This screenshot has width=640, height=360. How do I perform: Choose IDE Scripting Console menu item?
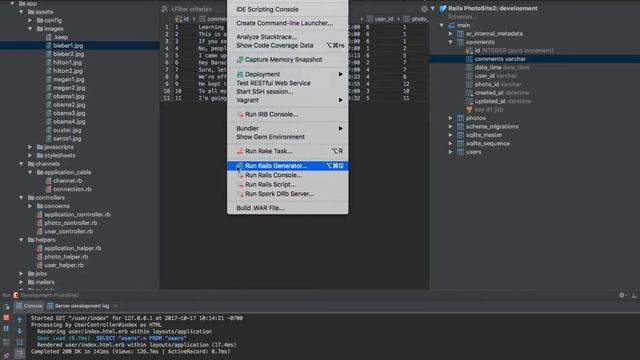click(287, 9)
